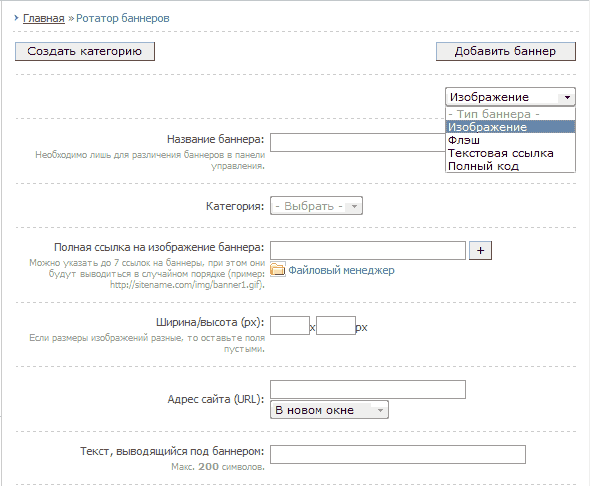This screenshot has height=486, width=590.
Task: Focus the Адрес сайта URL field
Action: pos(368,390)
